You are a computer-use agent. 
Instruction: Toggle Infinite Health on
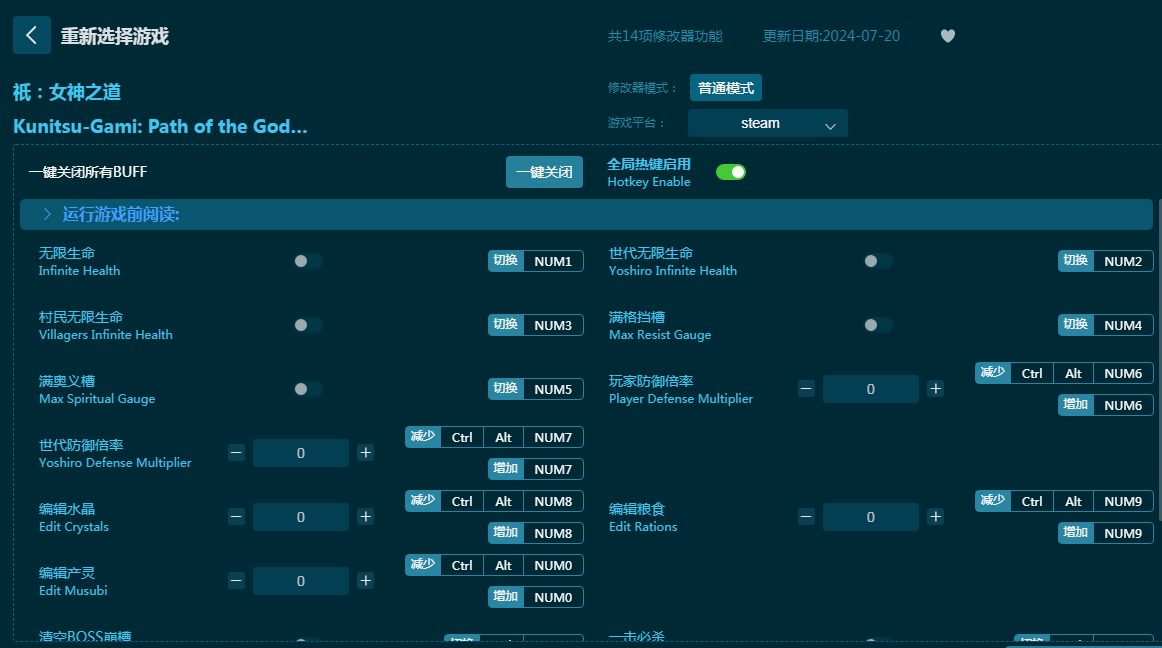pos(308,261)
